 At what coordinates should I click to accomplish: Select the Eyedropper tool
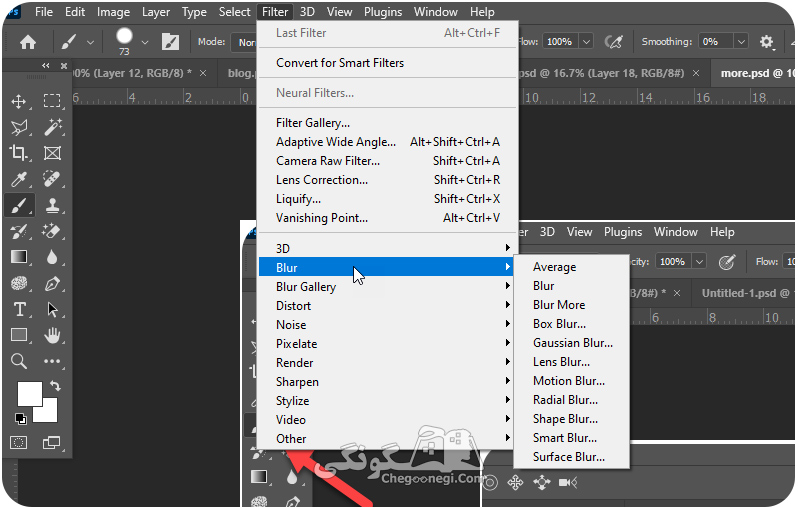click(19, 179)
